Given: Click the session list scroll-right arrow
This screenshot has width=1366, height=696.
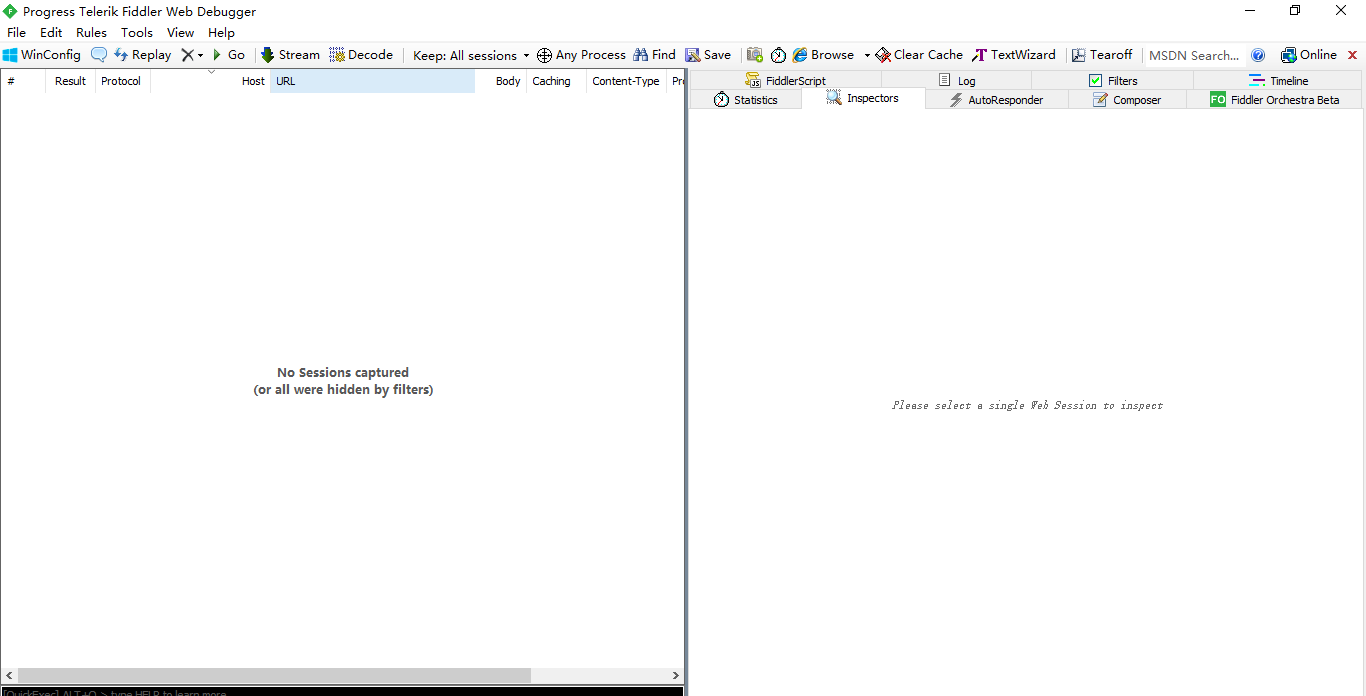Looking at the screenshot, I should coord(676,676).
